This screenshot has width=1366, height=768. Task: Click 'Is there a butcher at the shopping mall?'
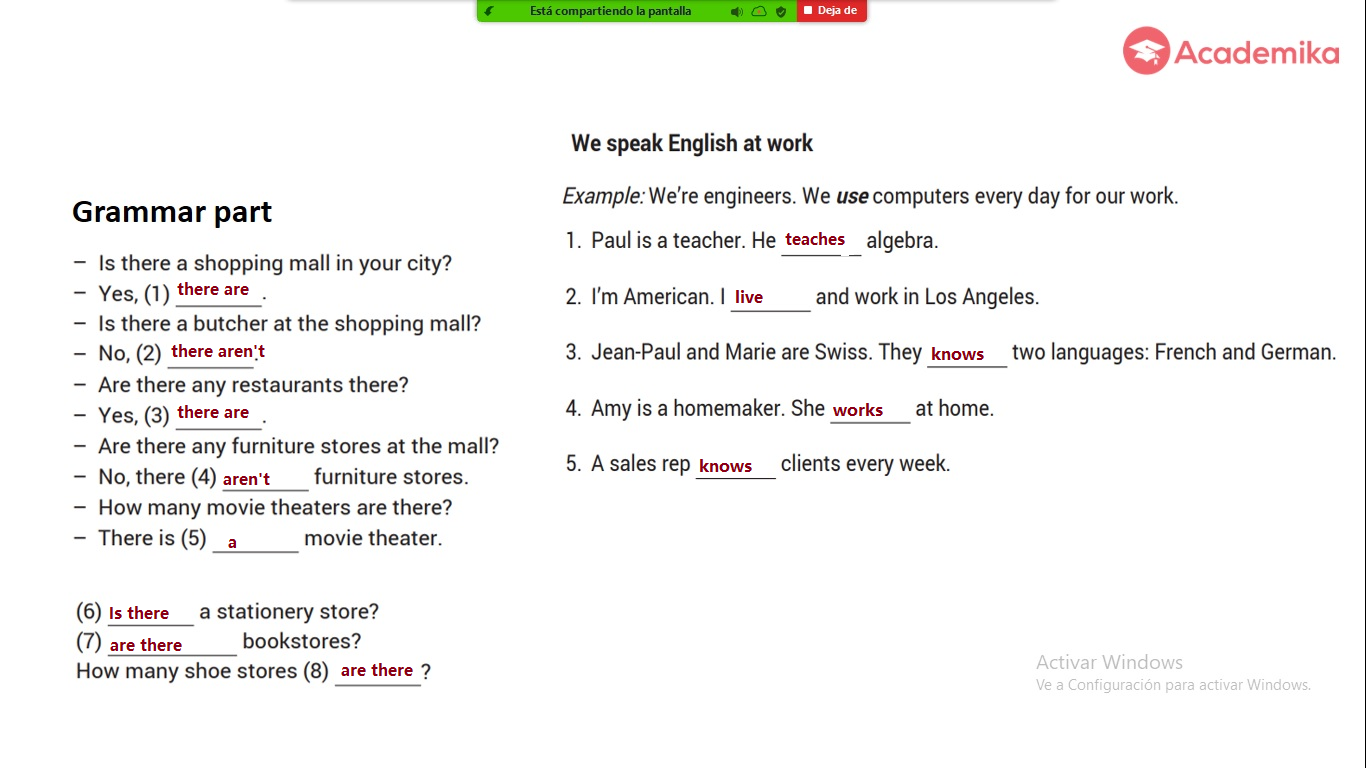[290, 324]
